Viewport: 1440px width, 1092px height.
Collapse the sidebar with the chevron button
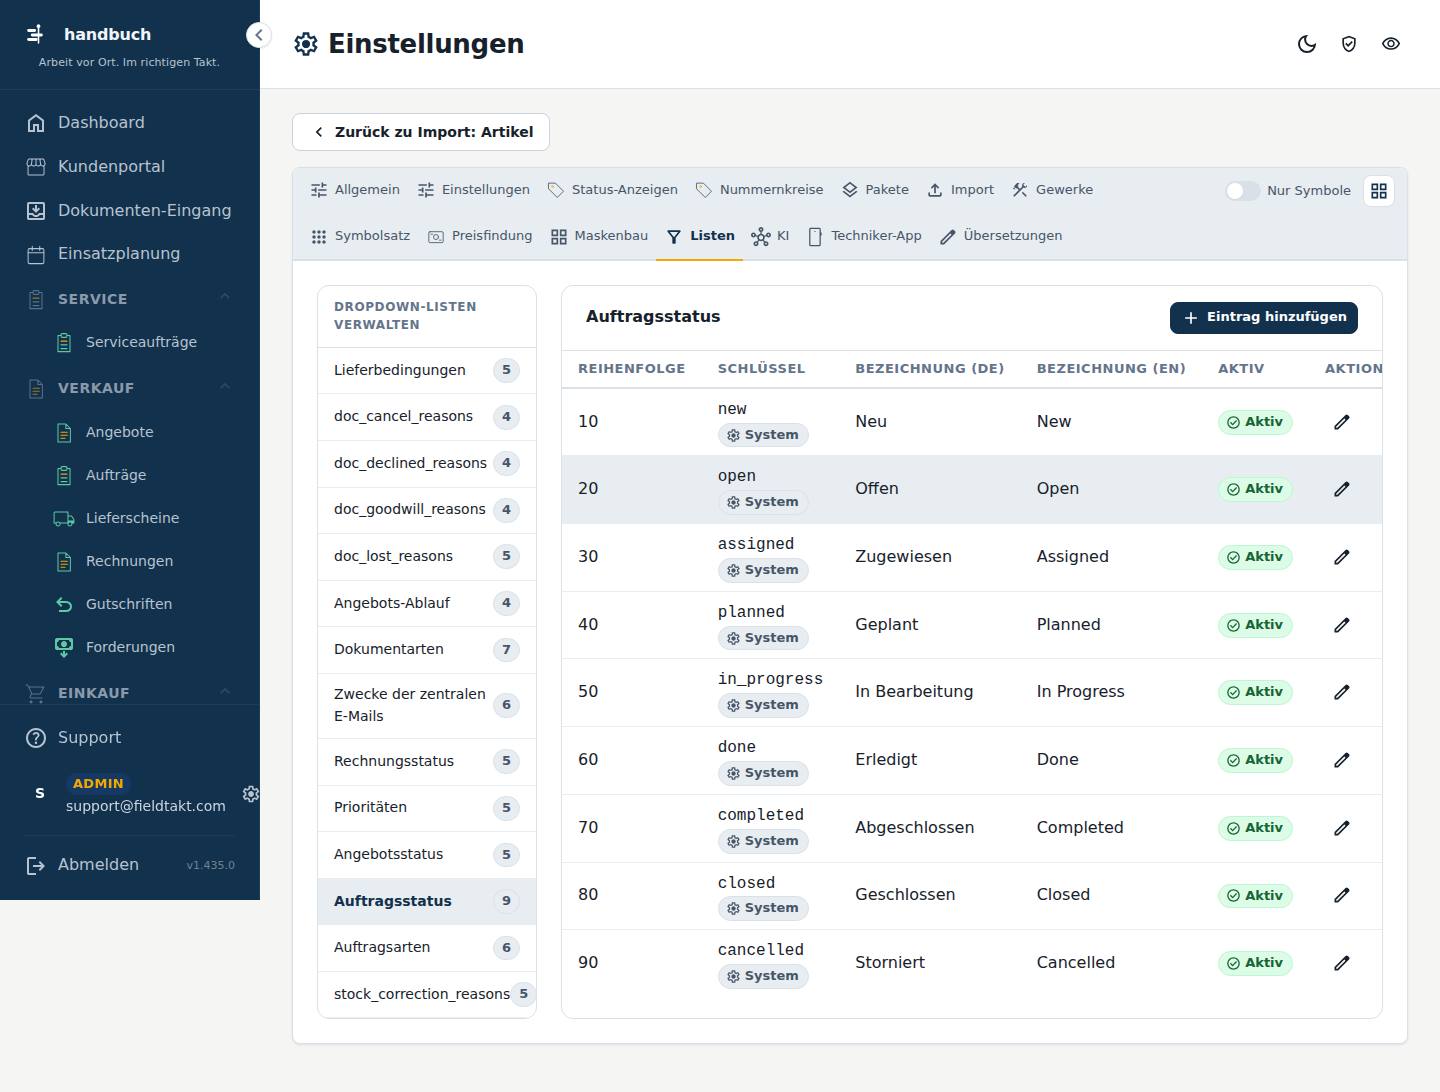(258, 35)
